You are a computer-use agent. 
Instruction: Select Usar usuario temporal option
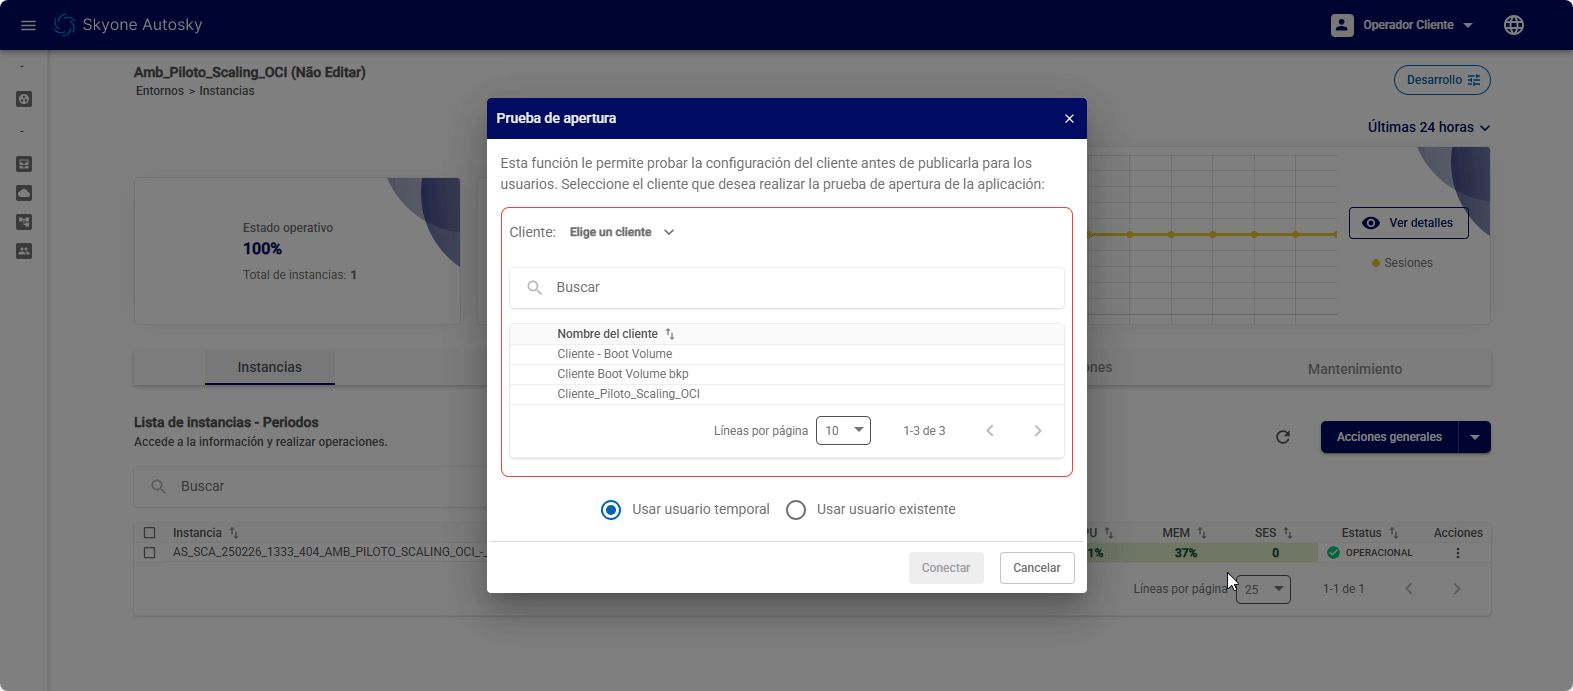[x=611, y=510]
